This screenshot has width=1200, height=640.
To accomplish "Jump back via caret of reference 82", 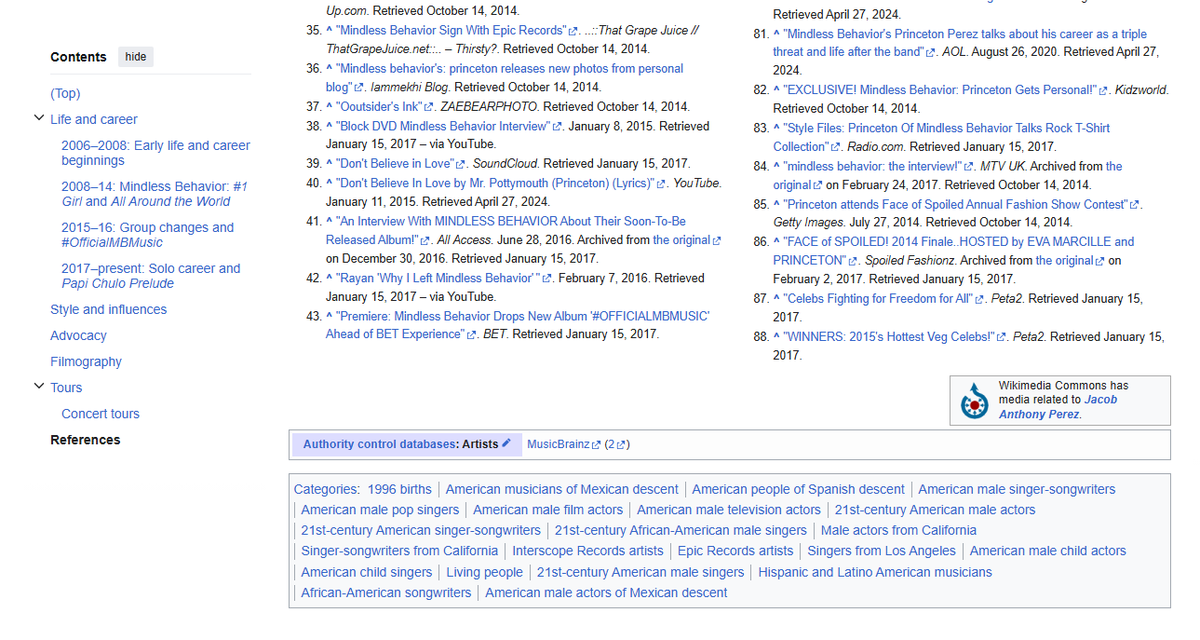I will pos(778,91).
